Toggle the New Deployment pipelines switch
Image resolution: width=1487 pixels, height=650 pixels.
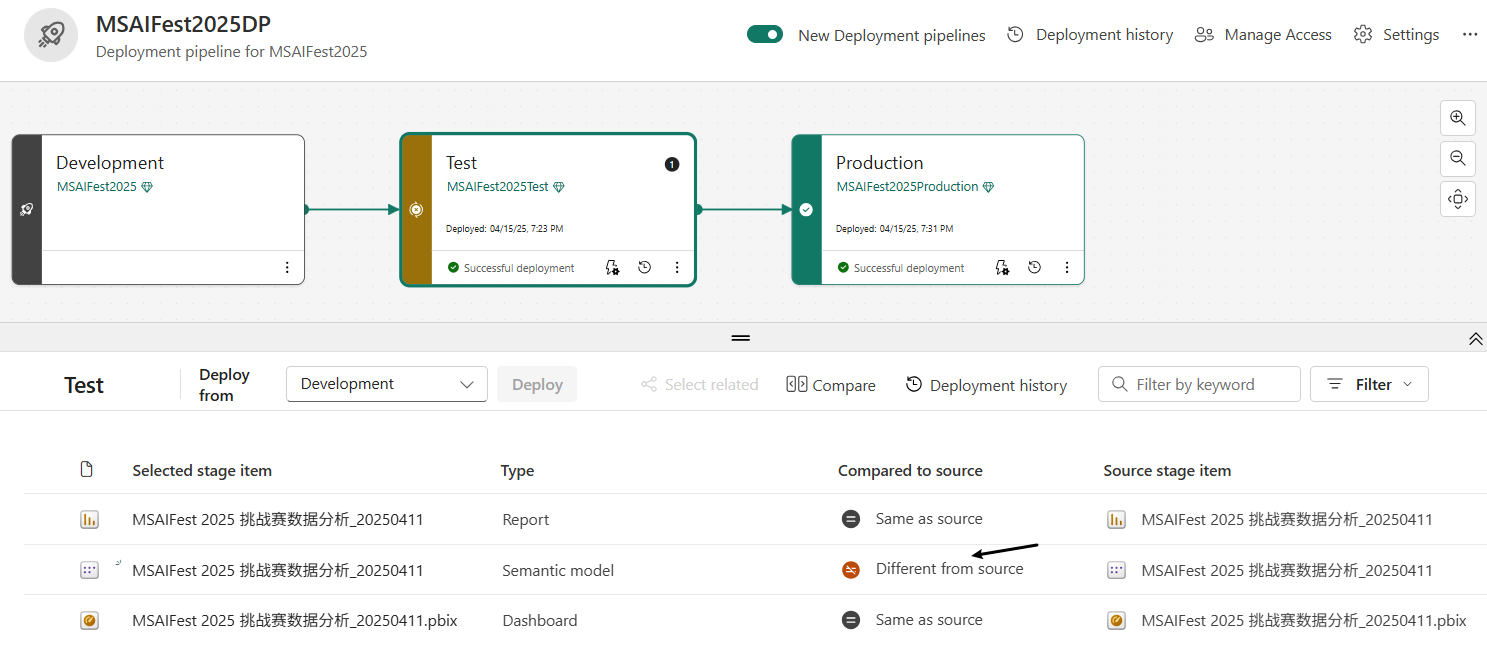765,35
